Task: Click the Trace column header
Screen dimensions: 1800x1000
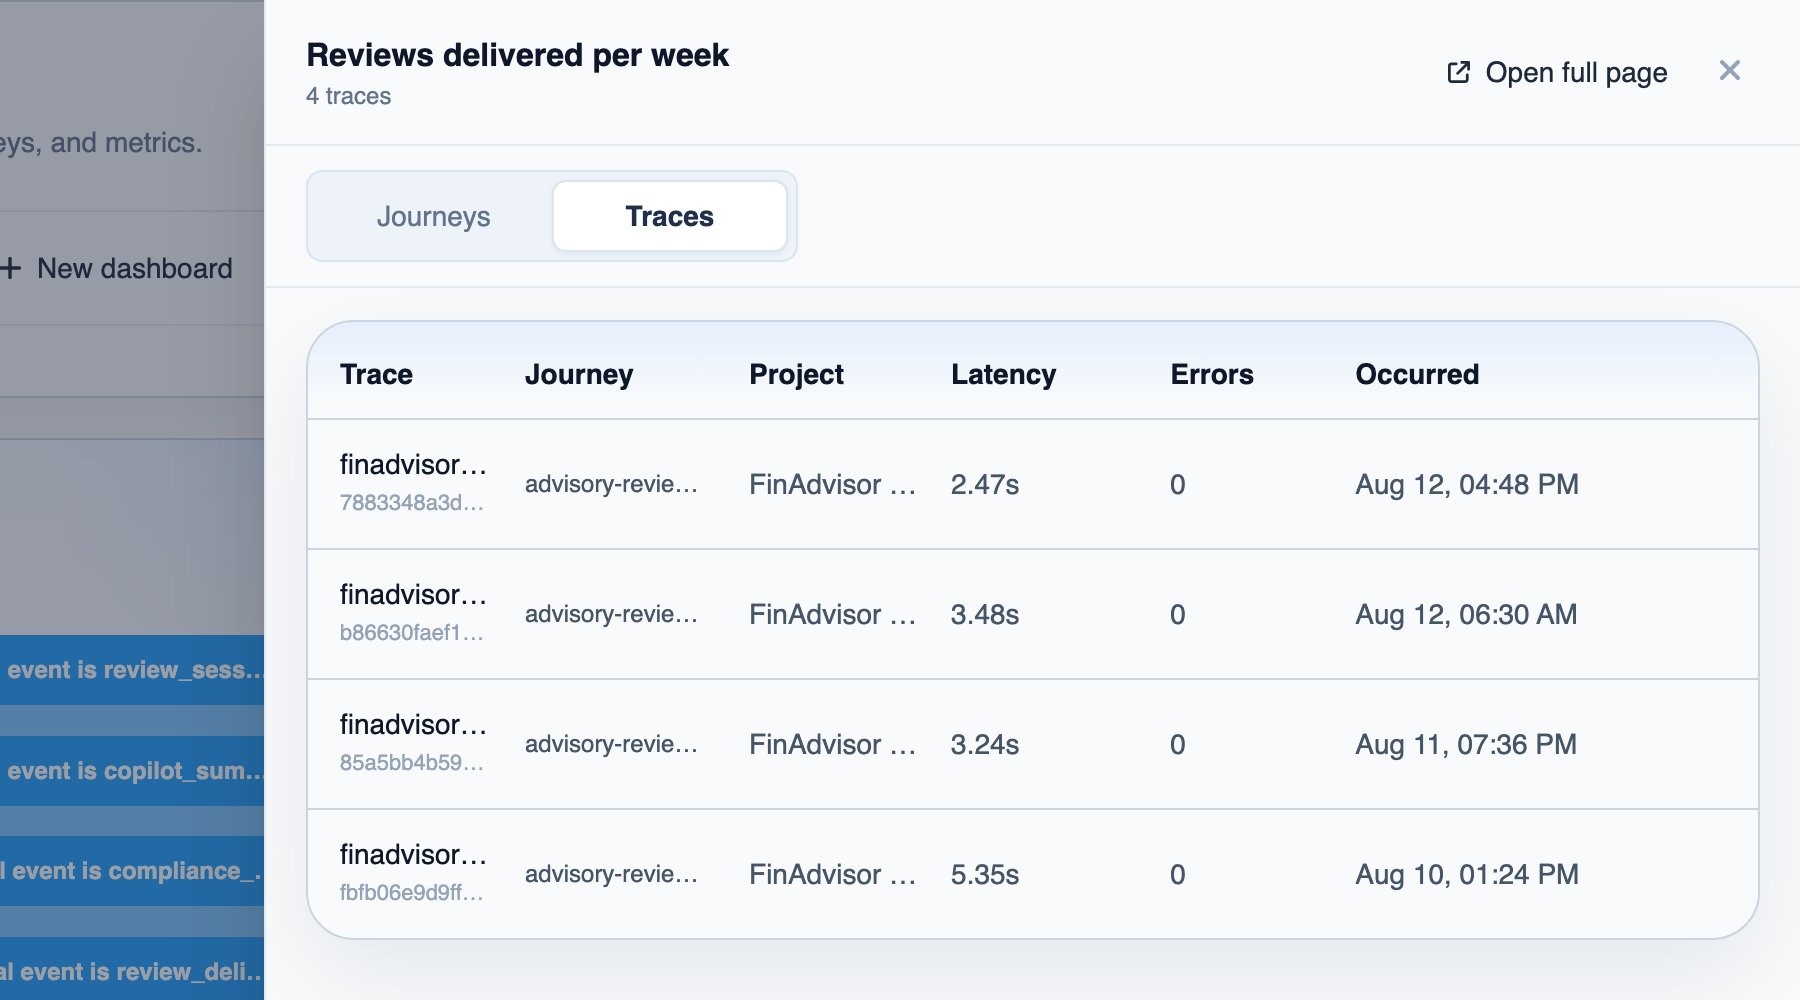Action: pyautogui.click(x=376, y=374)
